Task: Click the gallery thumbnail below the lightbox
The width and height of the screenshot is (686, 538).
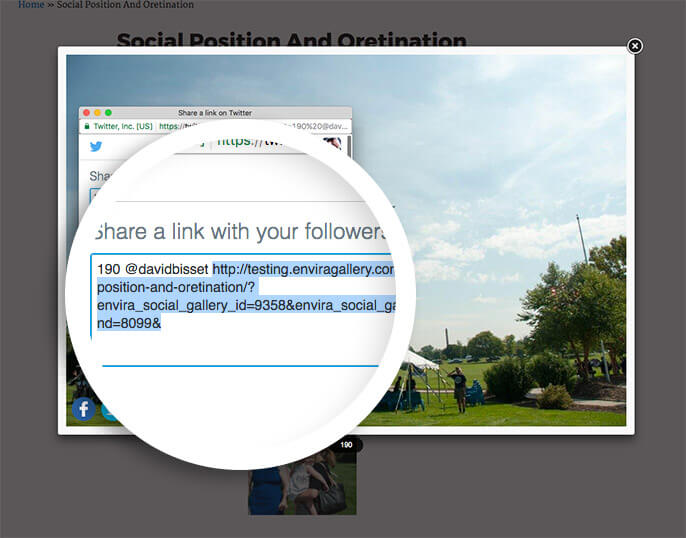Action: [302, 487]
